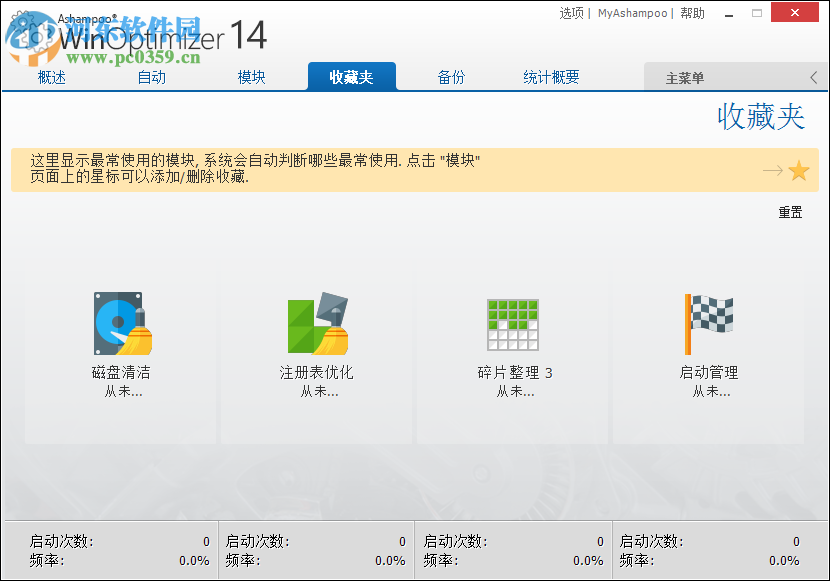Open the 模块 modules page
Screen dimensions: 830x581
(x=253, y=75)
